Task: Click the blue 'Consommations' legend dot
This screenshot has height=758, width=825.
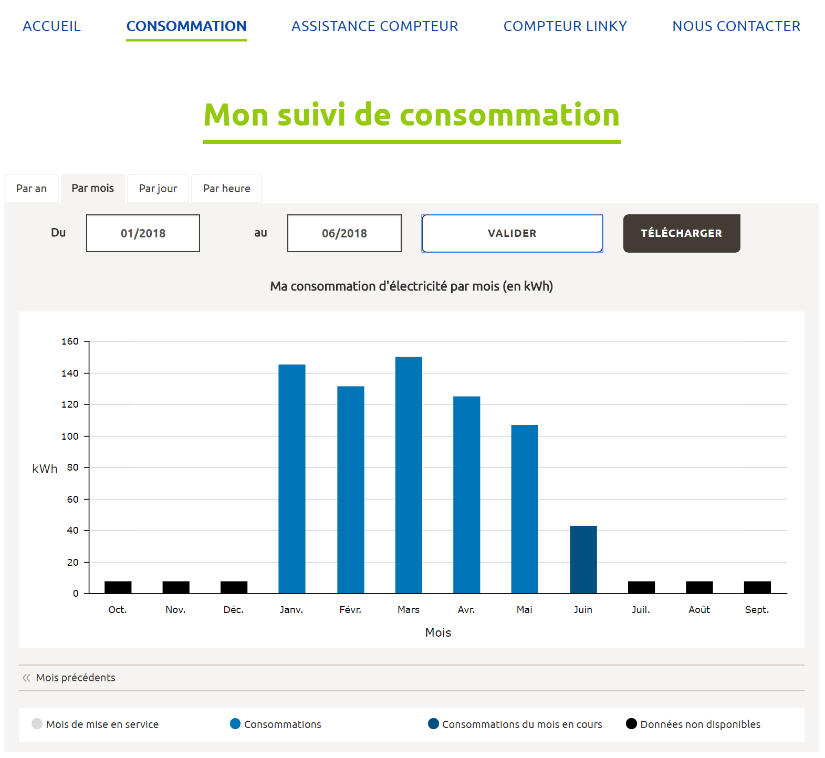Action: pos(235,724)
